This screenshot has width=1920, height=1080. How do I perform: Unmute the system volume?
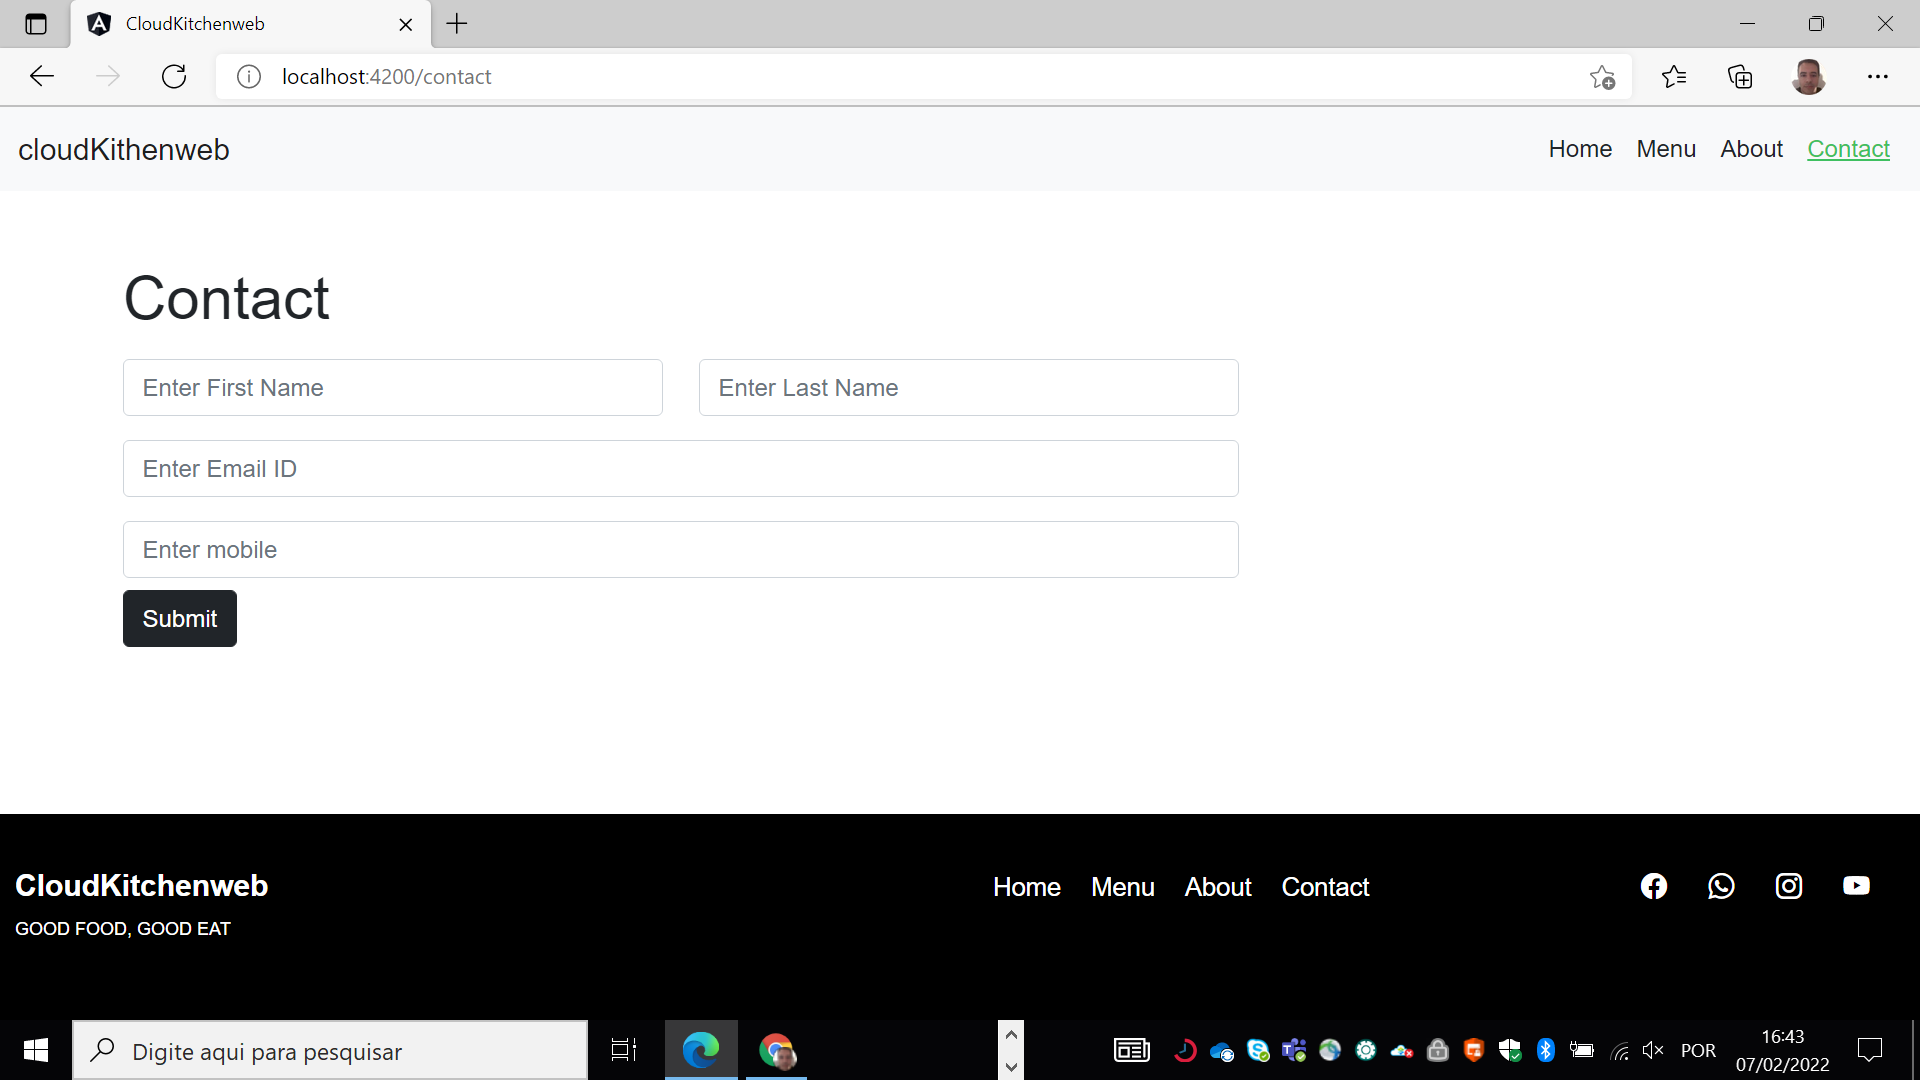click(x=1653, y=1050)
